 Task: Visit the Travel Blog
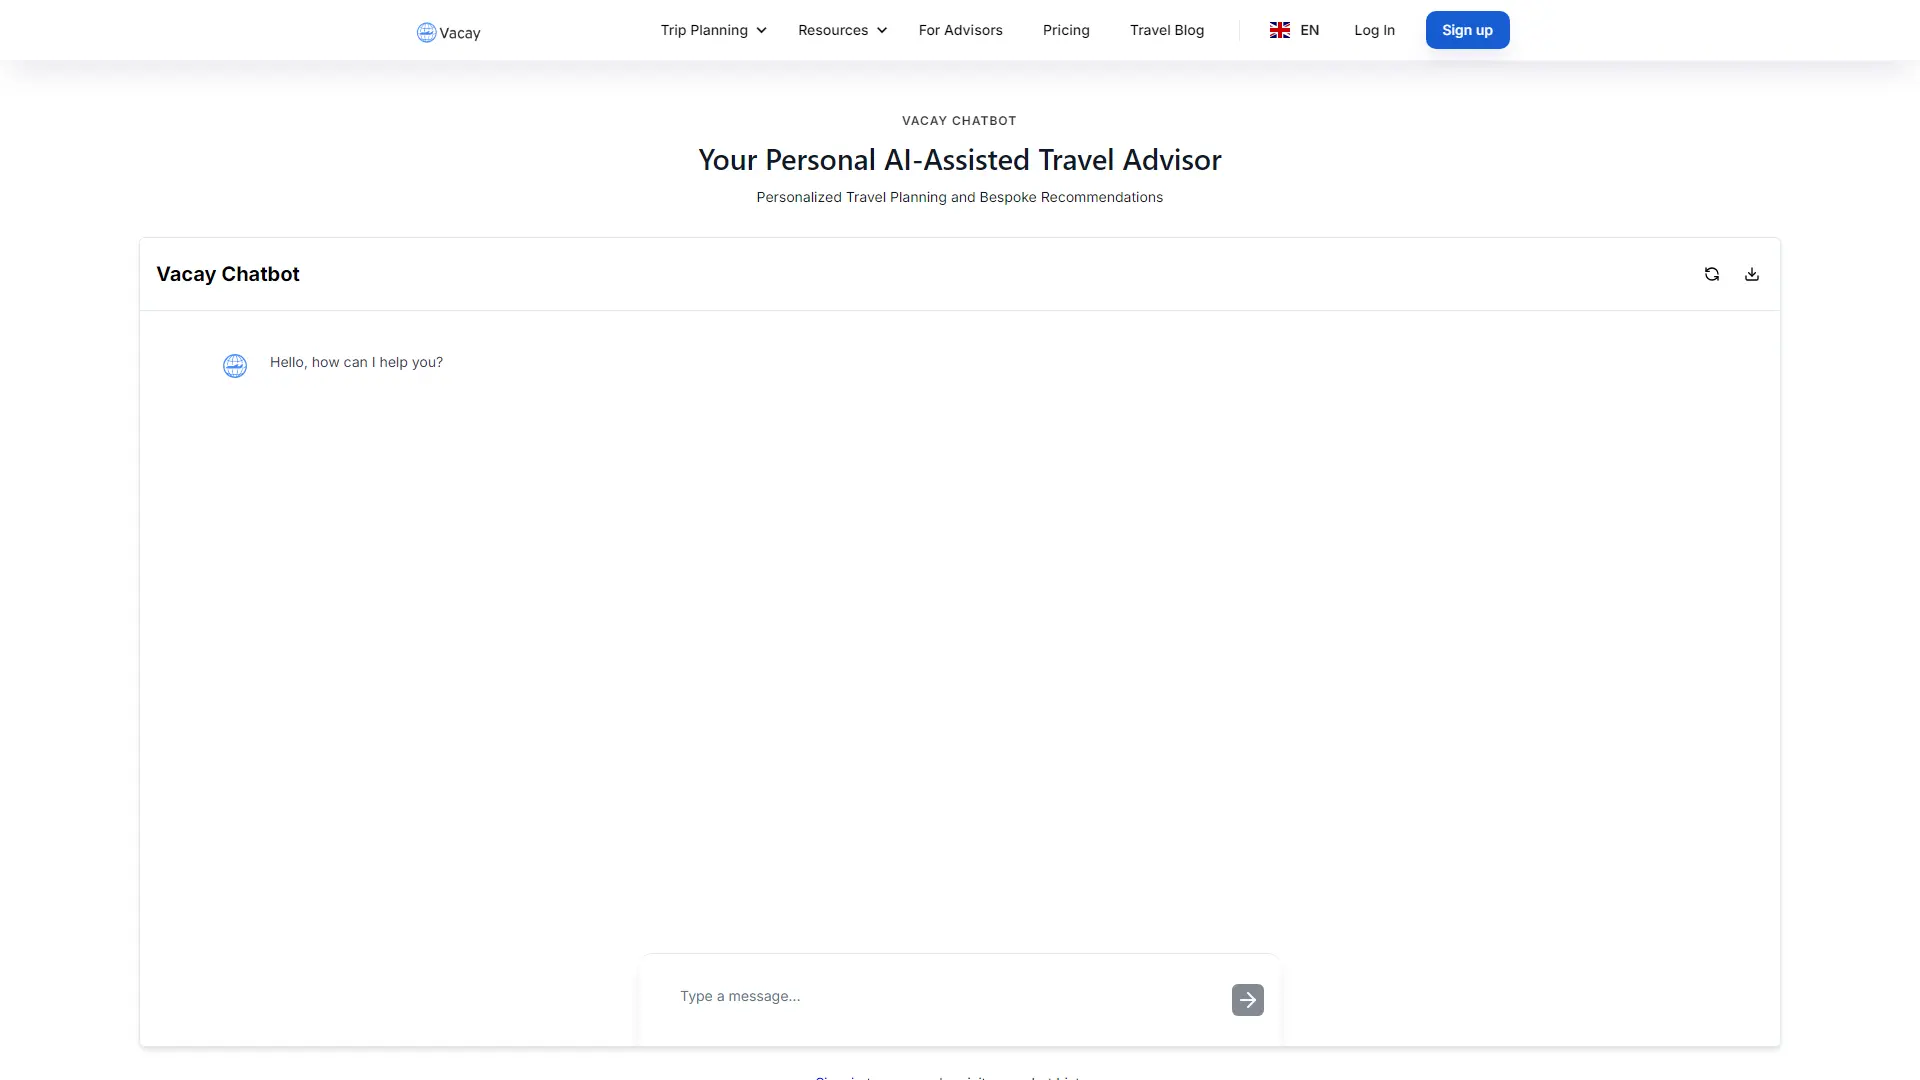1166,30
